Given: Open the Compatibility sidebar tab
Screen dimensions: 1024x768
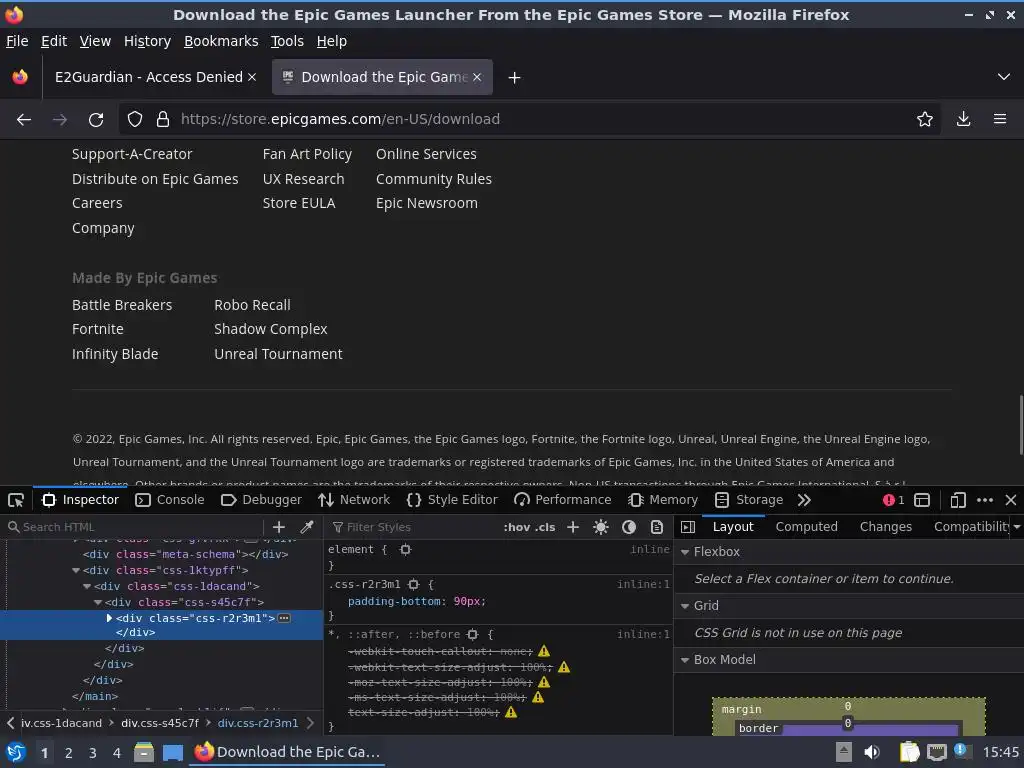Looking at the screenshot, I should 972,527.
